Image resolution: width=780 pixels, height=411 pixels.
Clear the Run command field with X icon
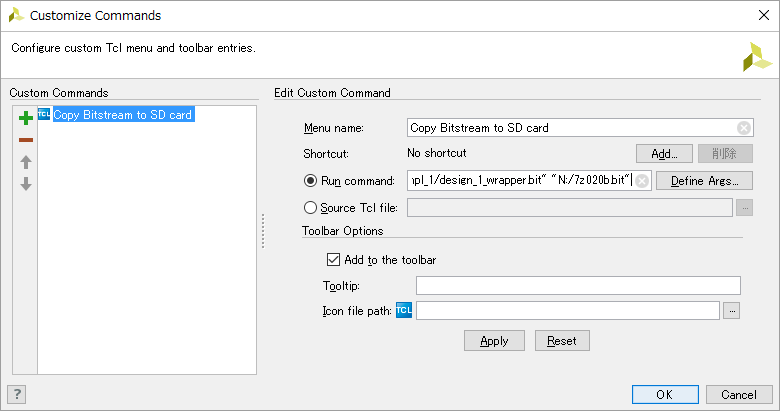pyautogui.click(x=642, y=181)
